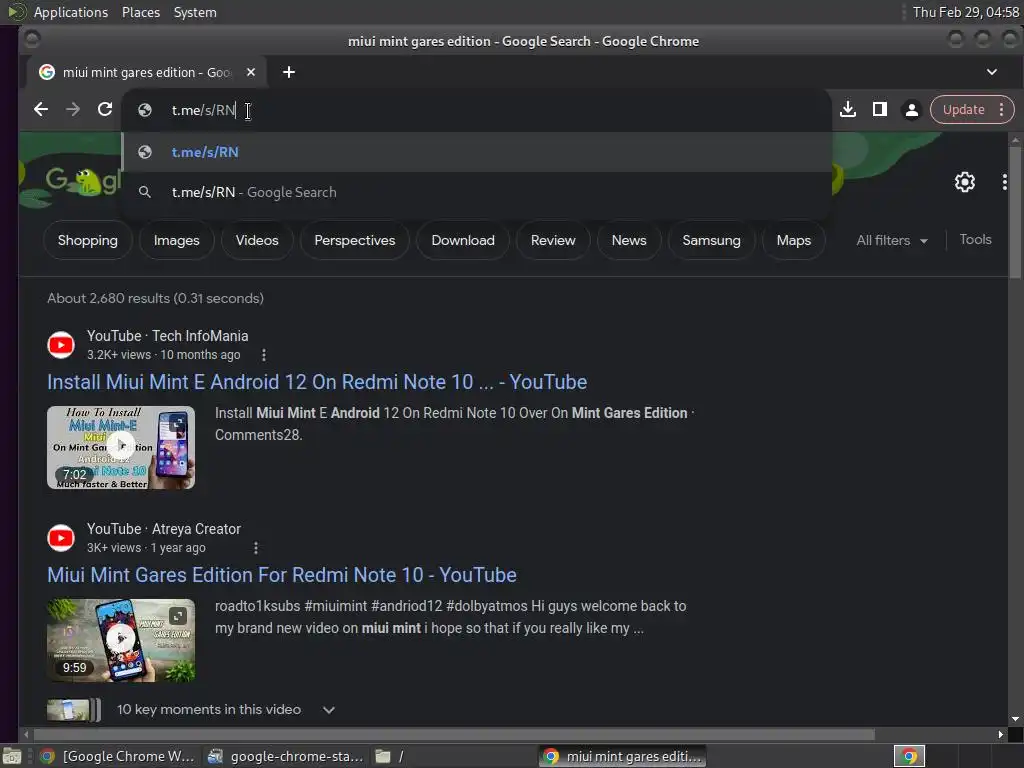Click YouTube icon of Atreya Creator result
Viewport: 1024px width, 768px height.
coord(61,537)
